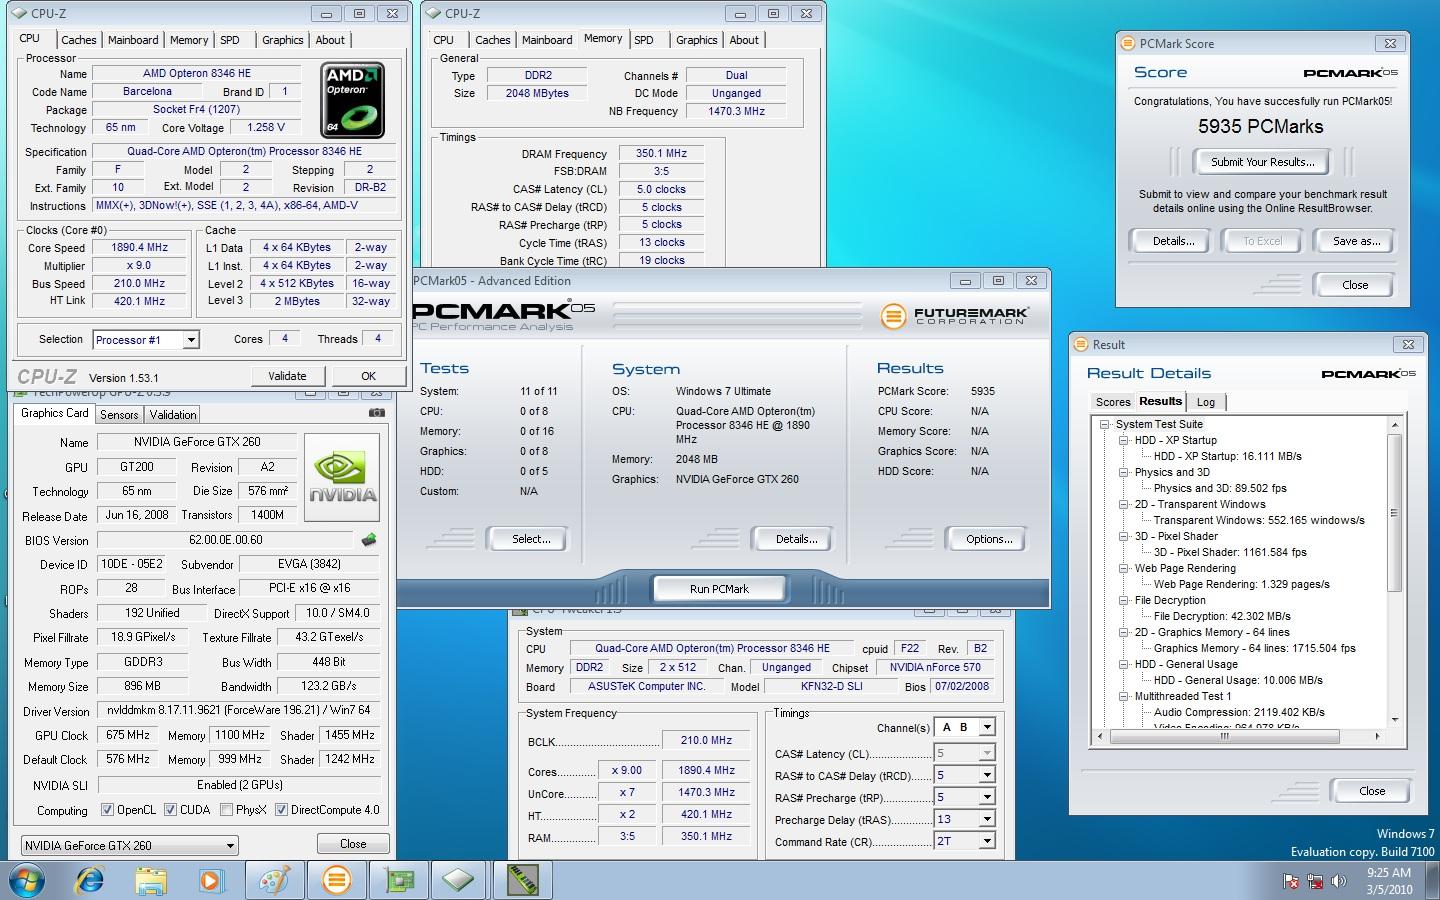Switch to Caches tab in CPU-Z CPU window
This screenshot has height=900, width=1440.
78,40
